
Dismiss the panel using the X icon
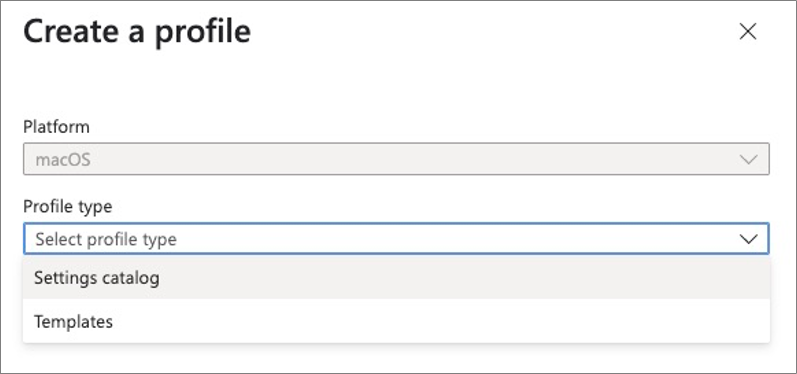pos(748,32)
